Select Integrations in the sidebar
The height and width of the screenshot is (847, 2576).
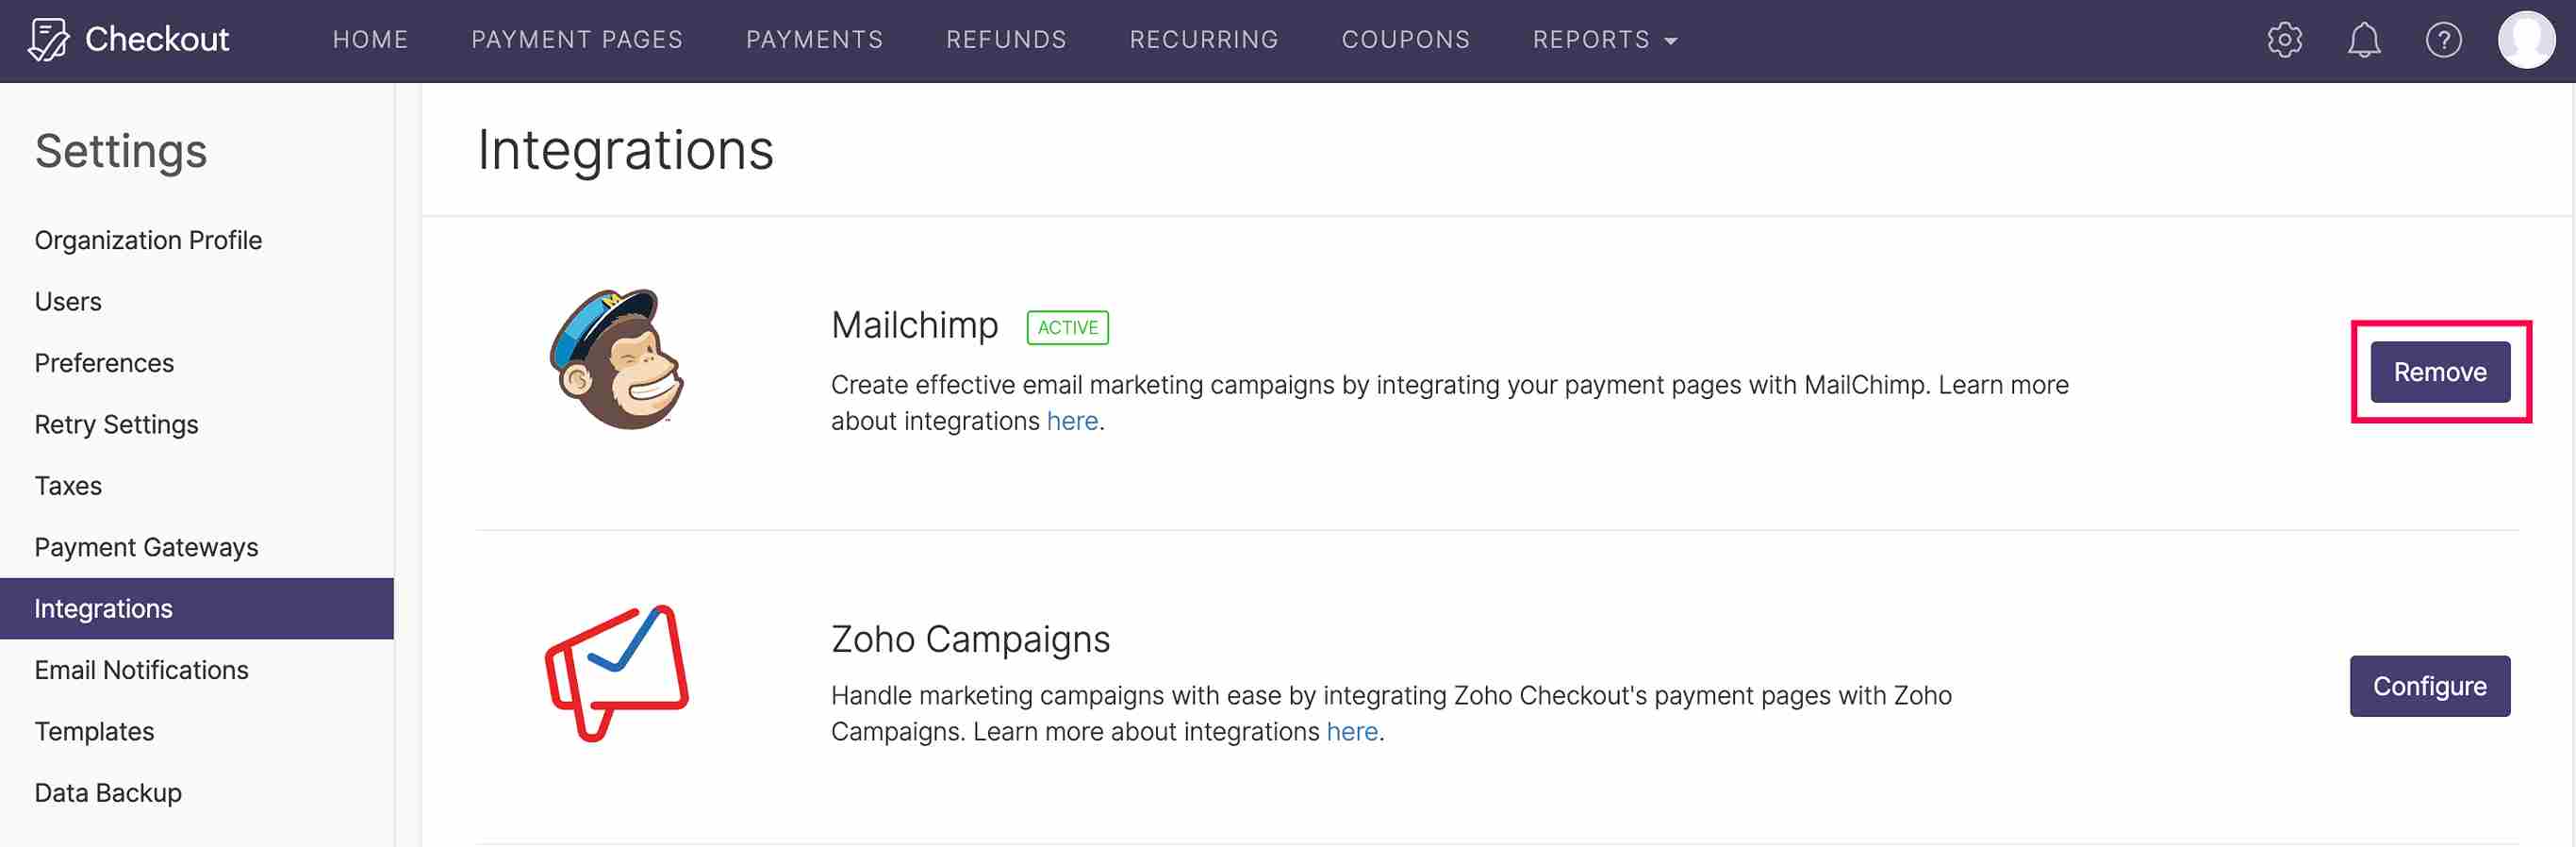pos(103,608)
